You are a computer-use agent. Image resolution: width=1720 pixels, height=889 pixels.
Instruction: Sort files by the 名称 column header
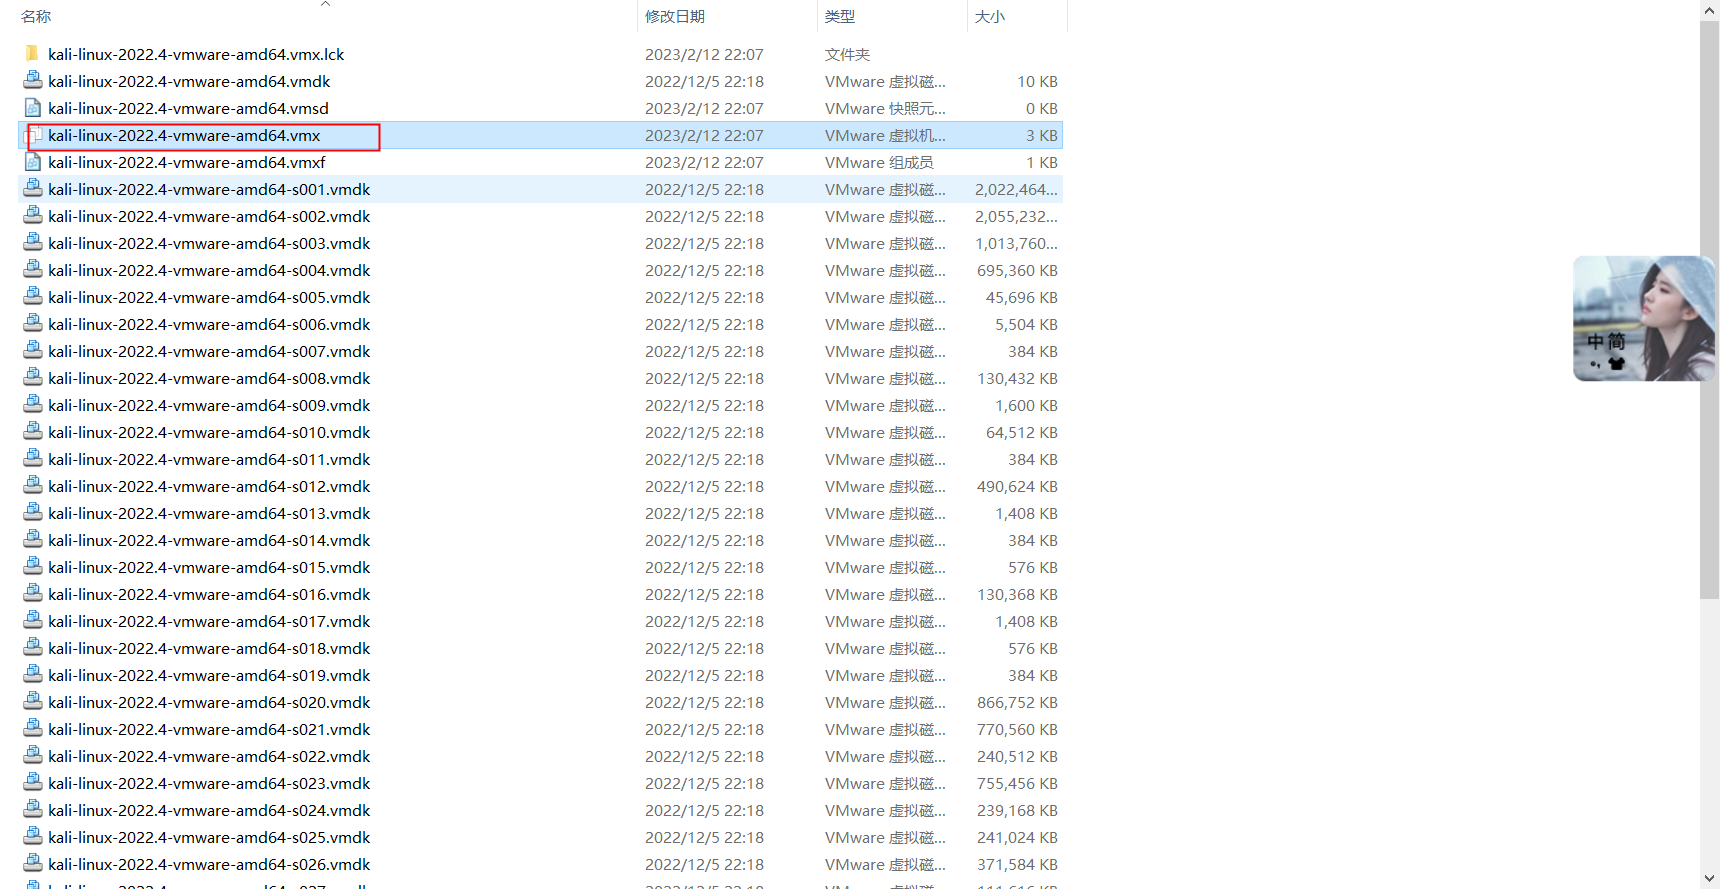tap(36, 16)
